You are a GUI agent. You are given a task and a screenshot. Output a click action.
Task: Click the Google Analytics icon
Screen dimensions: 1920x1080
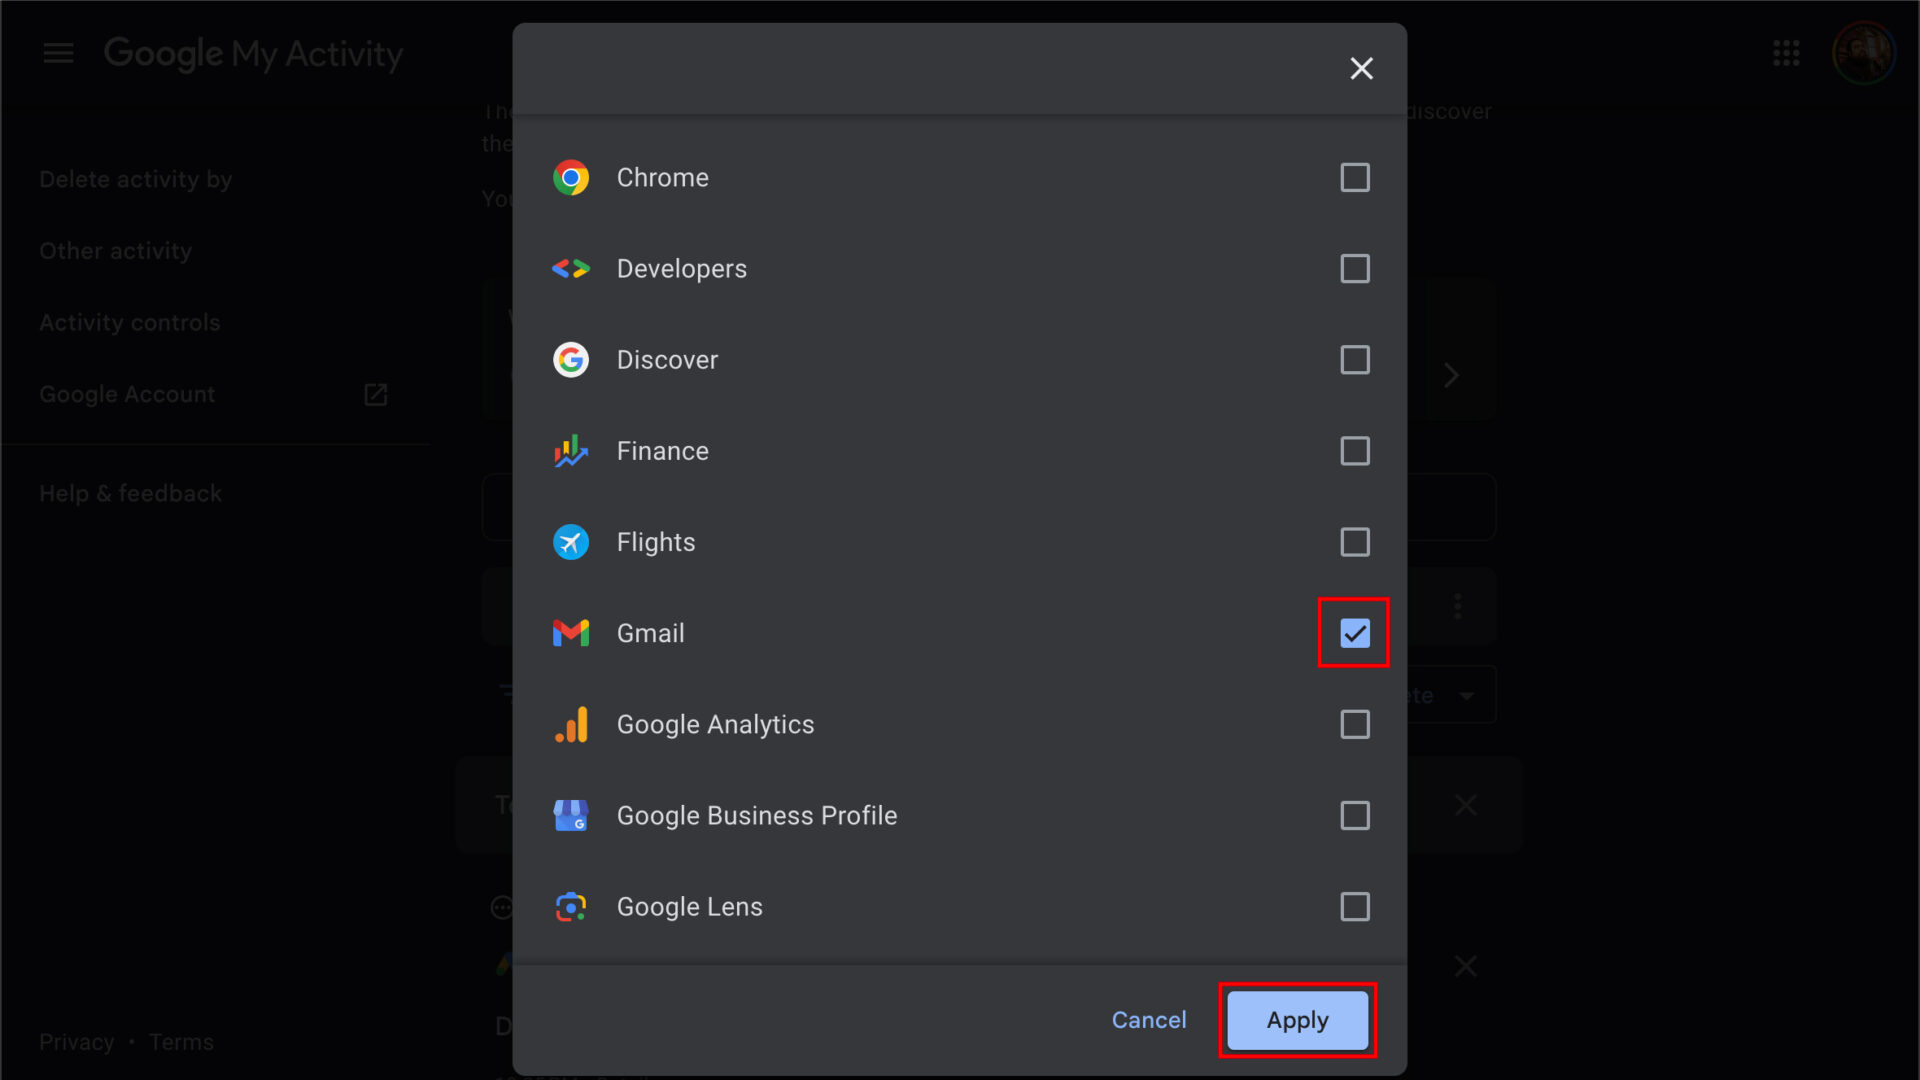click(x=570, y=724)
